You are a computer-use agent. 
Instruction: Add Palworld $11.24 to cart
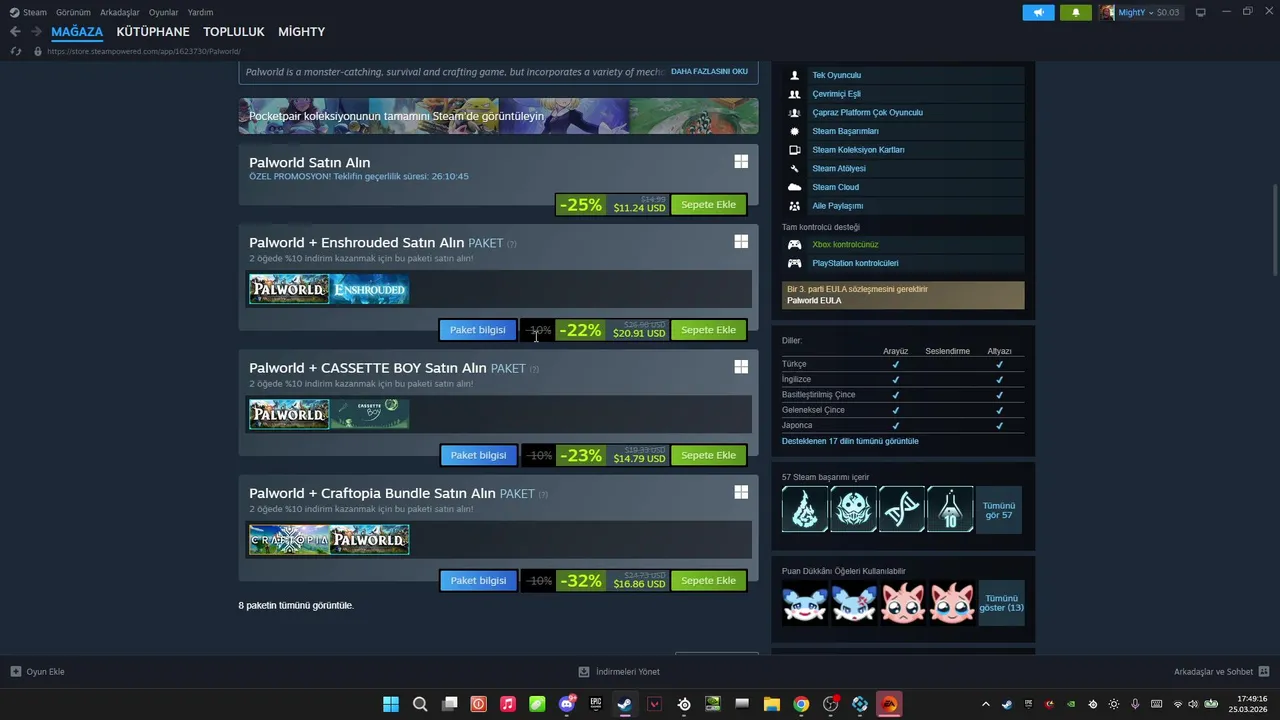click(708, 205)
